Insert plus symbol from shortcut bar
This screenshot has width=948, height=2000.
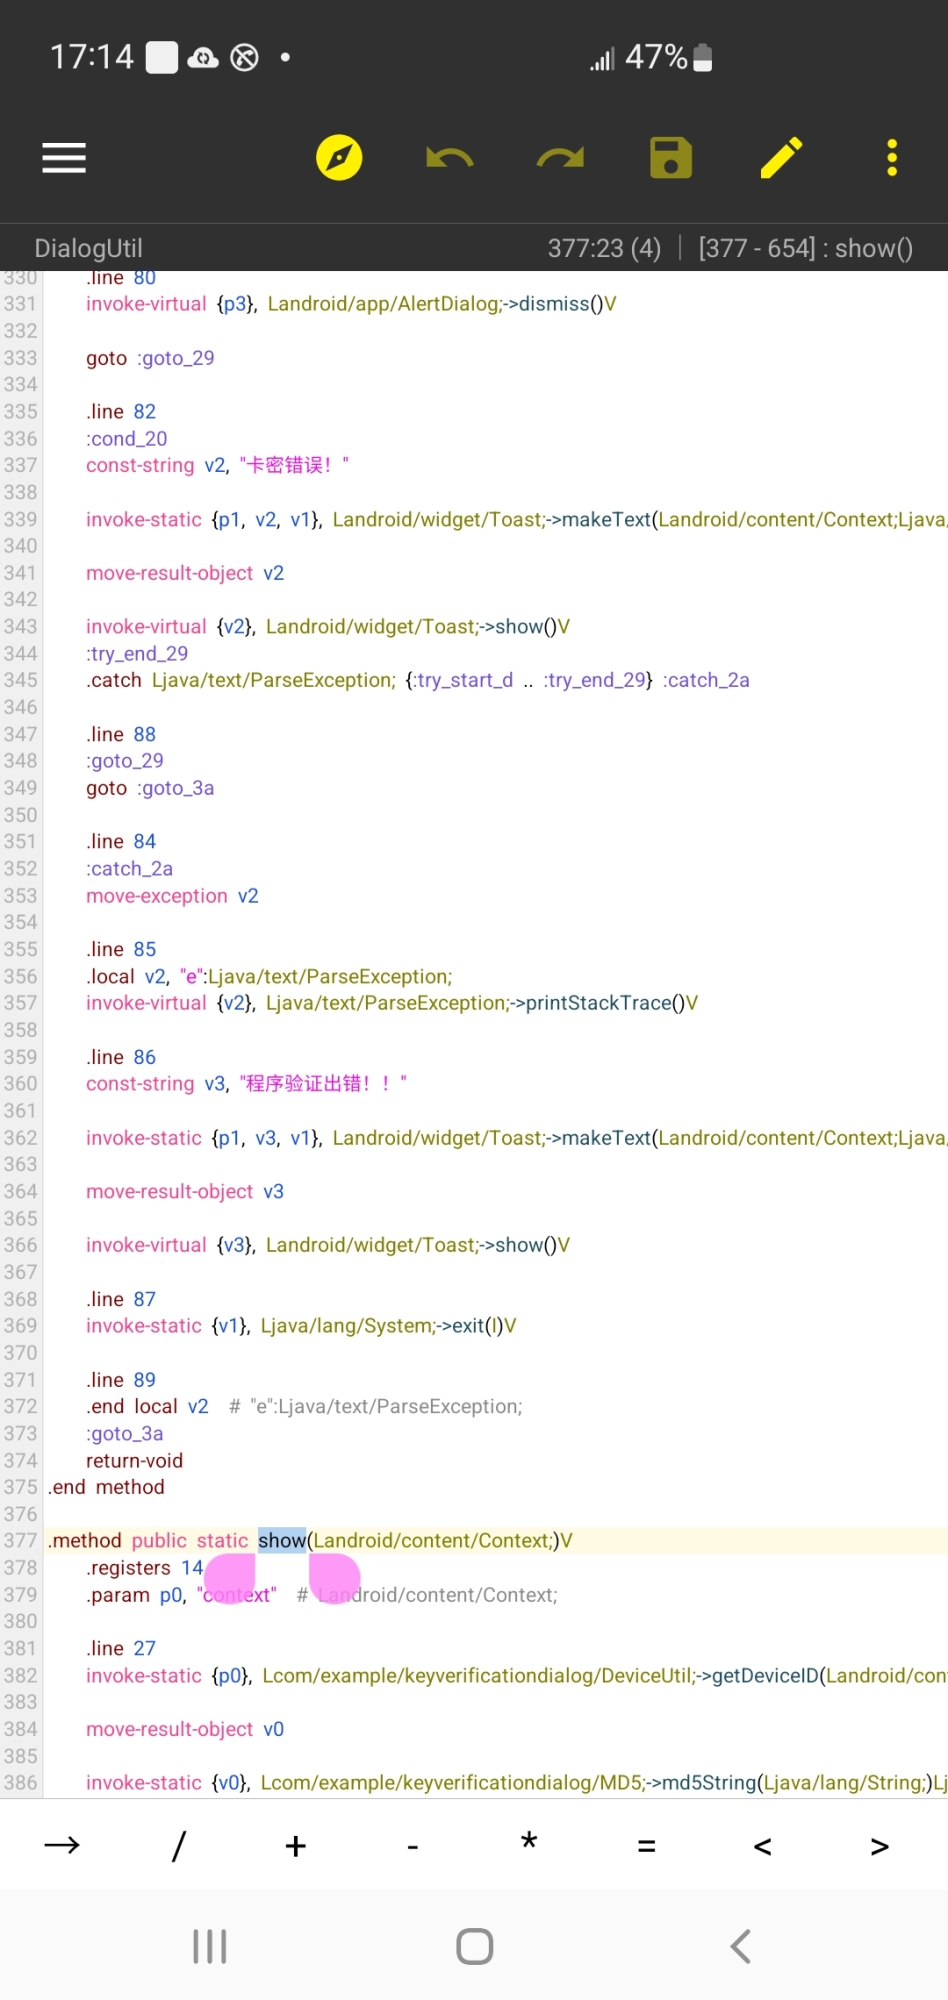coord(296,1846)
